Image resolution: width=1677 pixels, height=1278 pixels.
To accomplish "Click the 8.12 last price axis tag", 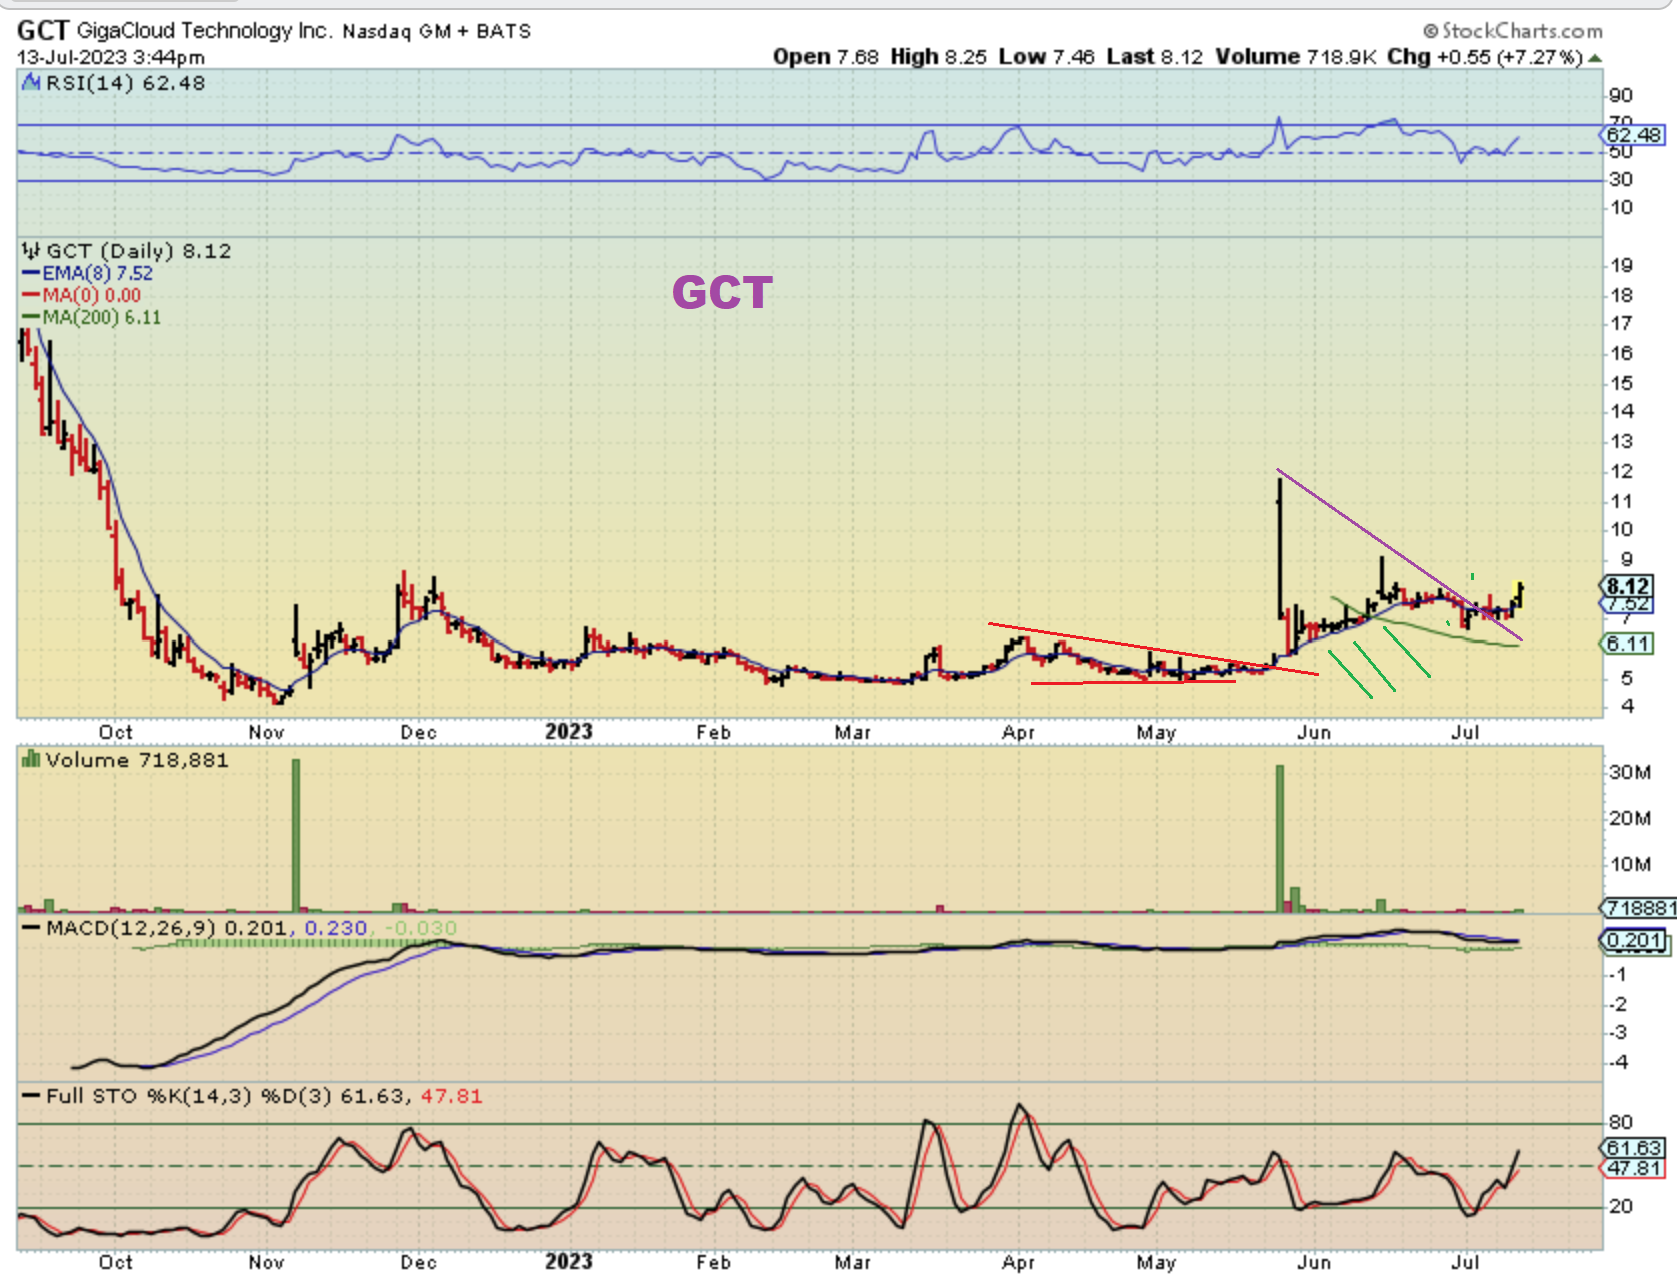I will pos(1628,586).
